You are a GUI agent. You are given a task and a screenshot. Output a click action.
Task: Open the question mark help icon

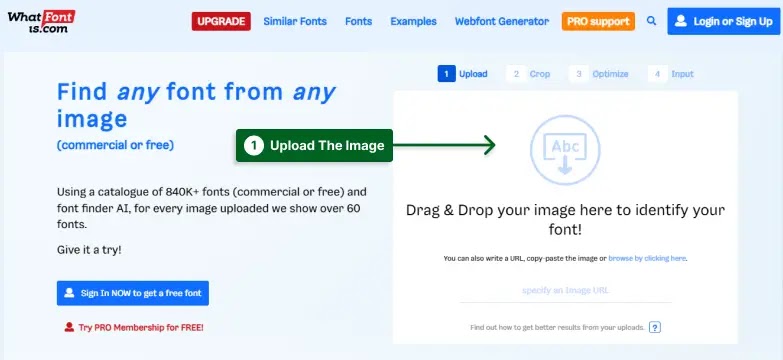pyautogui.click(x=655, y=328)
